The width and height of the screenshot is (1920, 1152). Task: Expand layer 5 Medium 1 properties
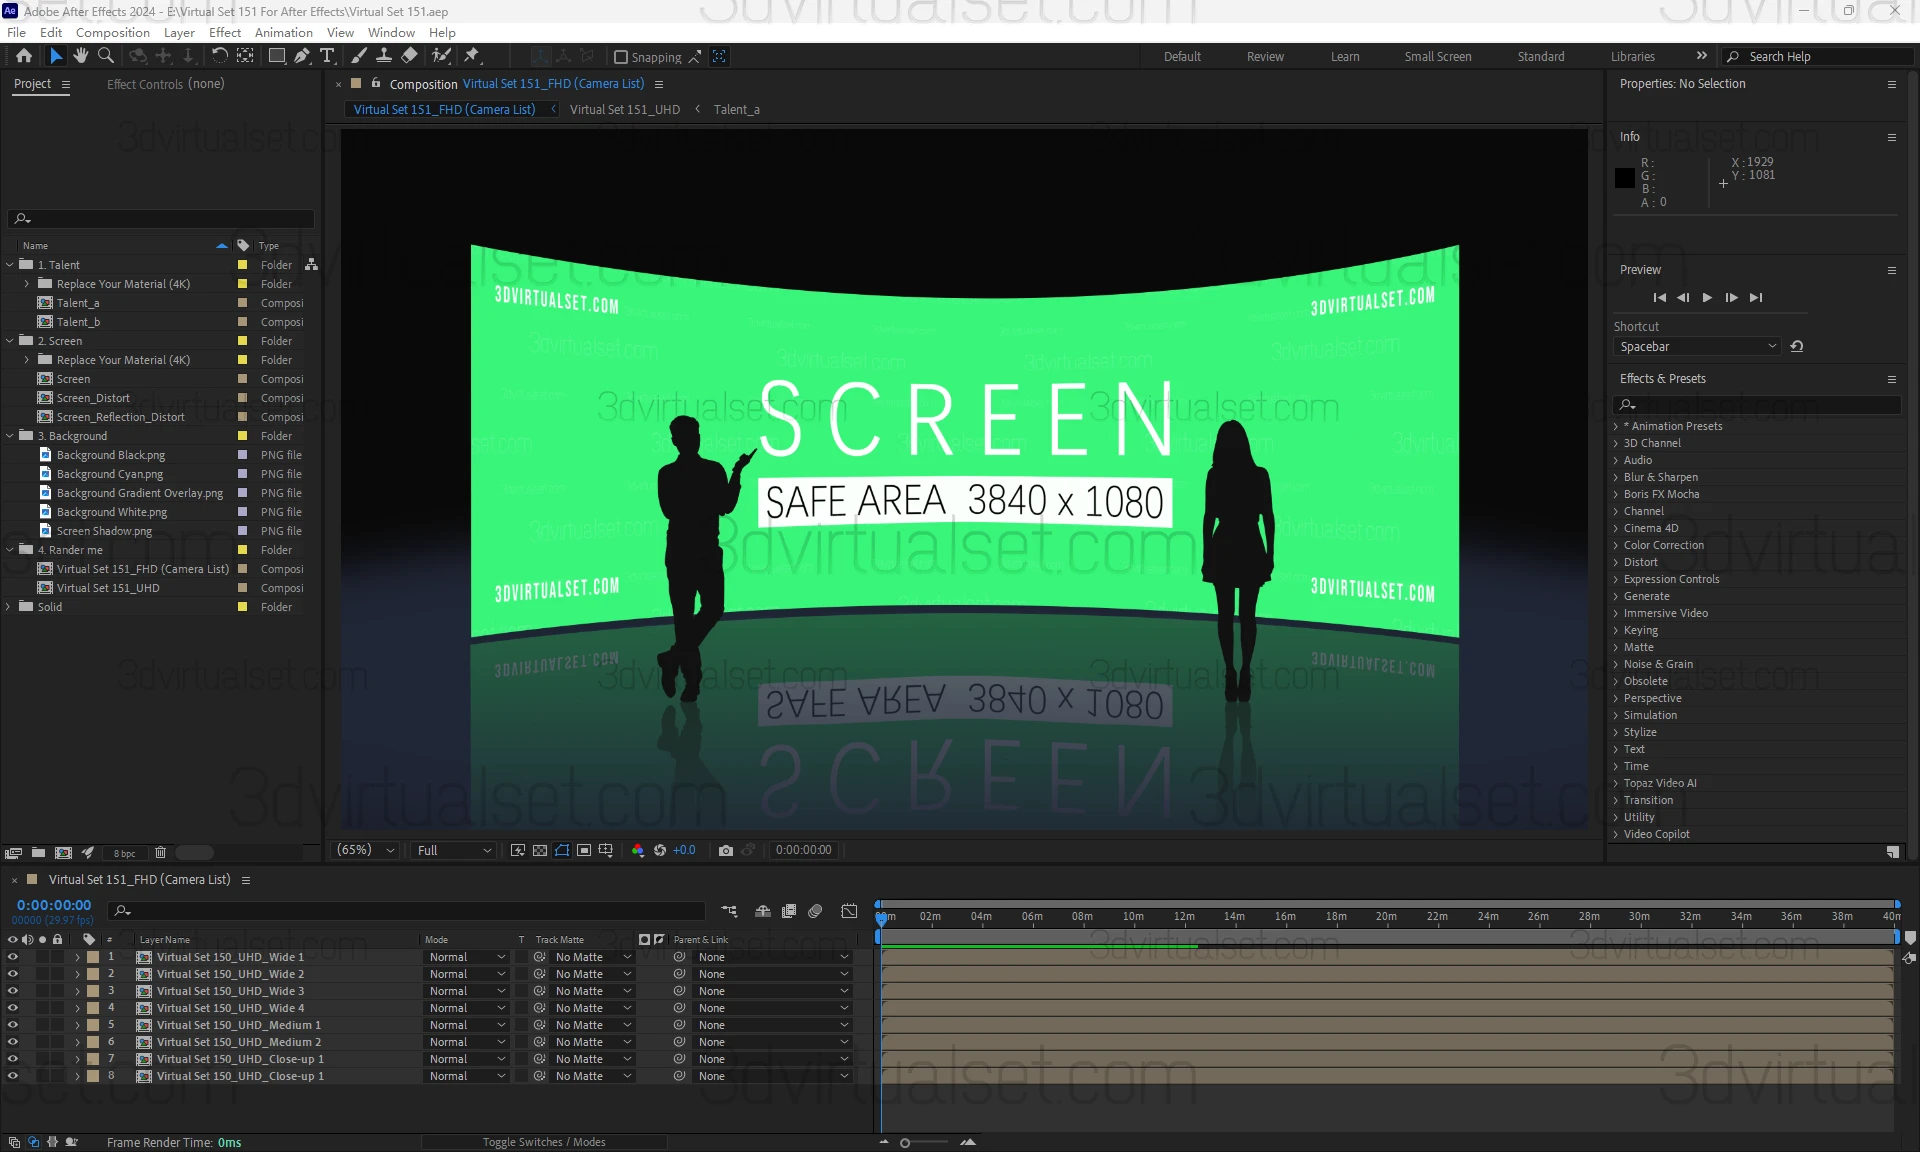click(x=77, y=1025)
